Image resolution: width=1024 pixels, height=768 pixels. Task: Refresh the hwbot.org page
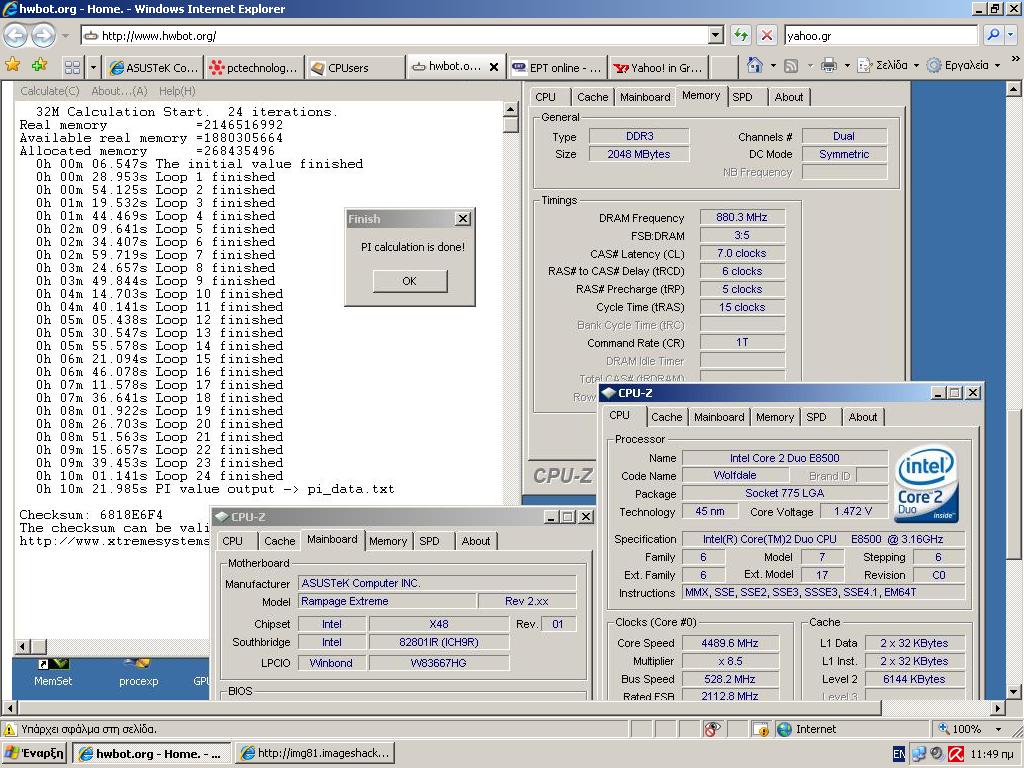click(741, 35)
